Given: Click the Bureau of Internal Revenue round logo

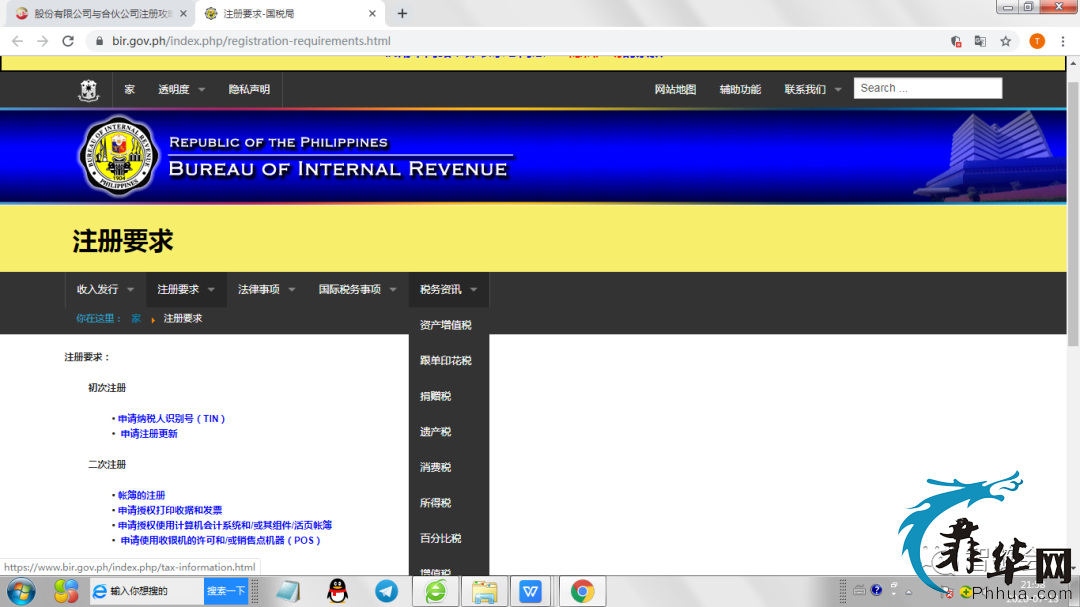Looking at the screenshot, I should tap(118, 156).
